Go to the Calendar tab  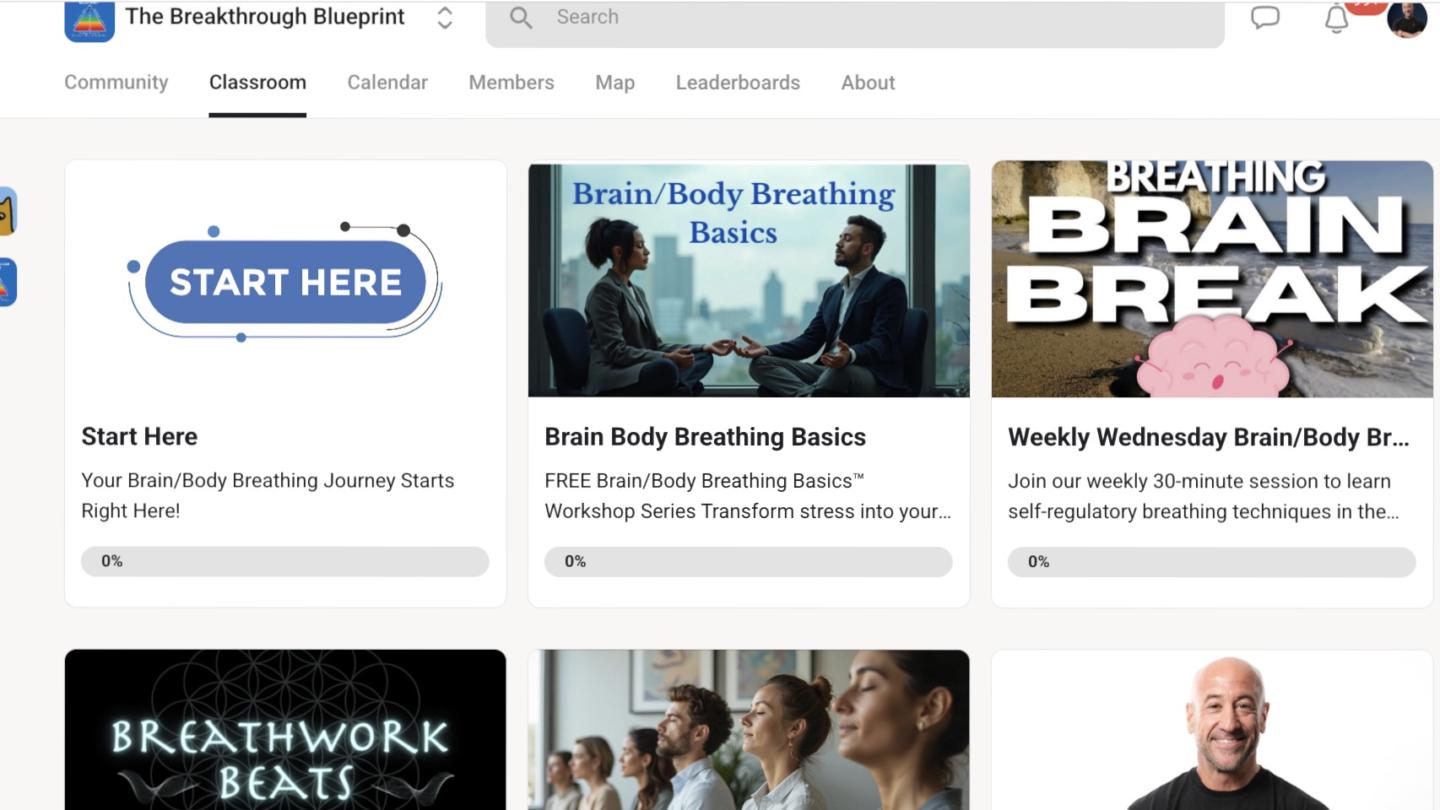[x=387, y=83]
